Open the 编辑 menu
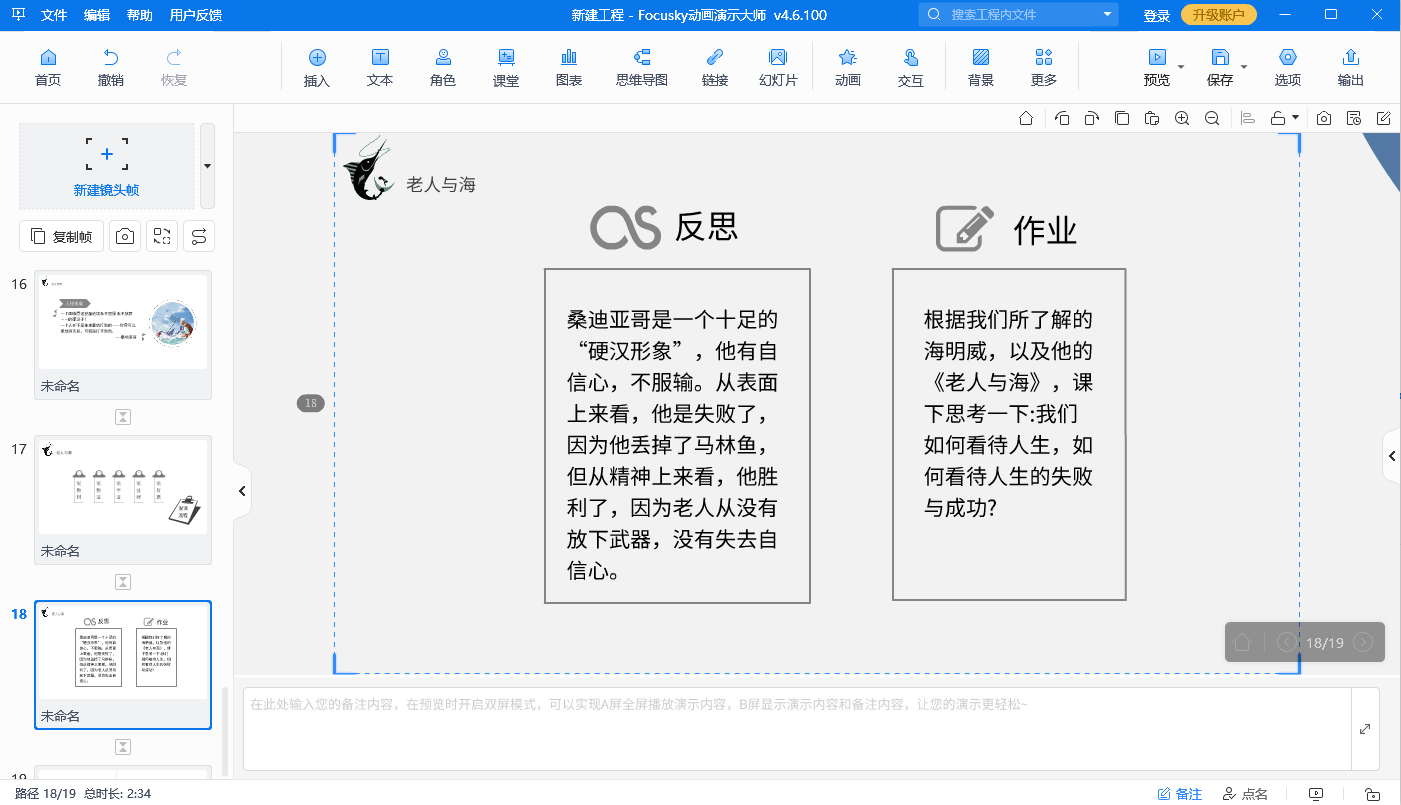The height and width of the screenshot is (805, 1401). pyautogui.click(x=97, y=15)
